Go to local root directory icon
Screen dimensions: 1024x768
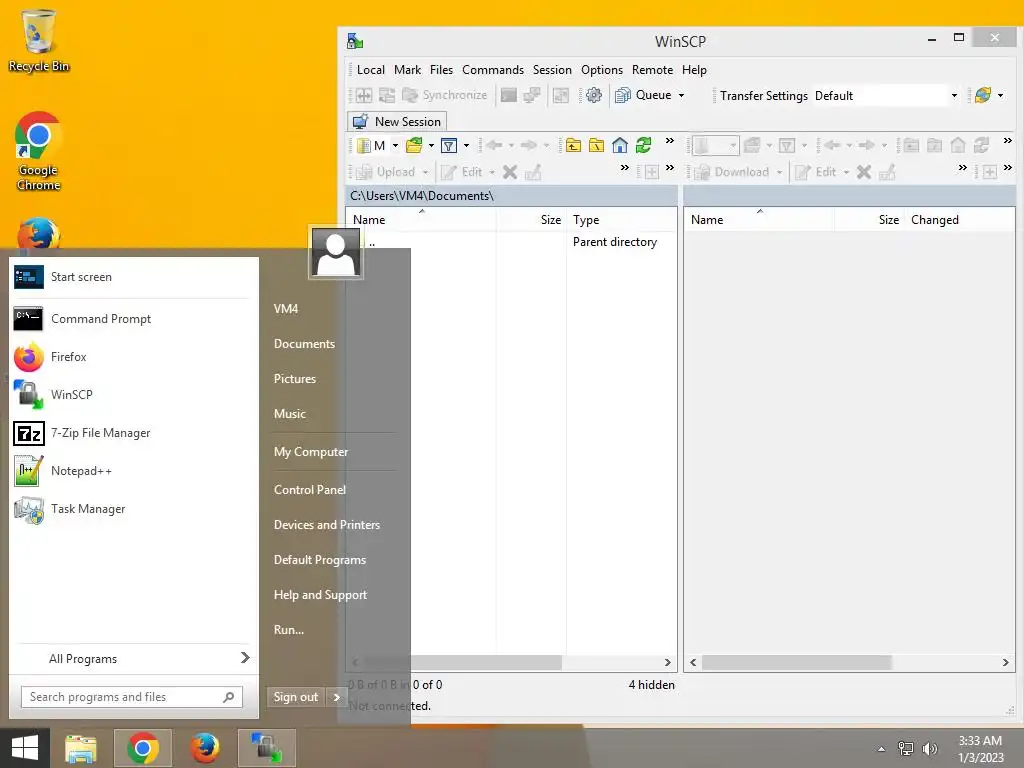click(596, 146)
